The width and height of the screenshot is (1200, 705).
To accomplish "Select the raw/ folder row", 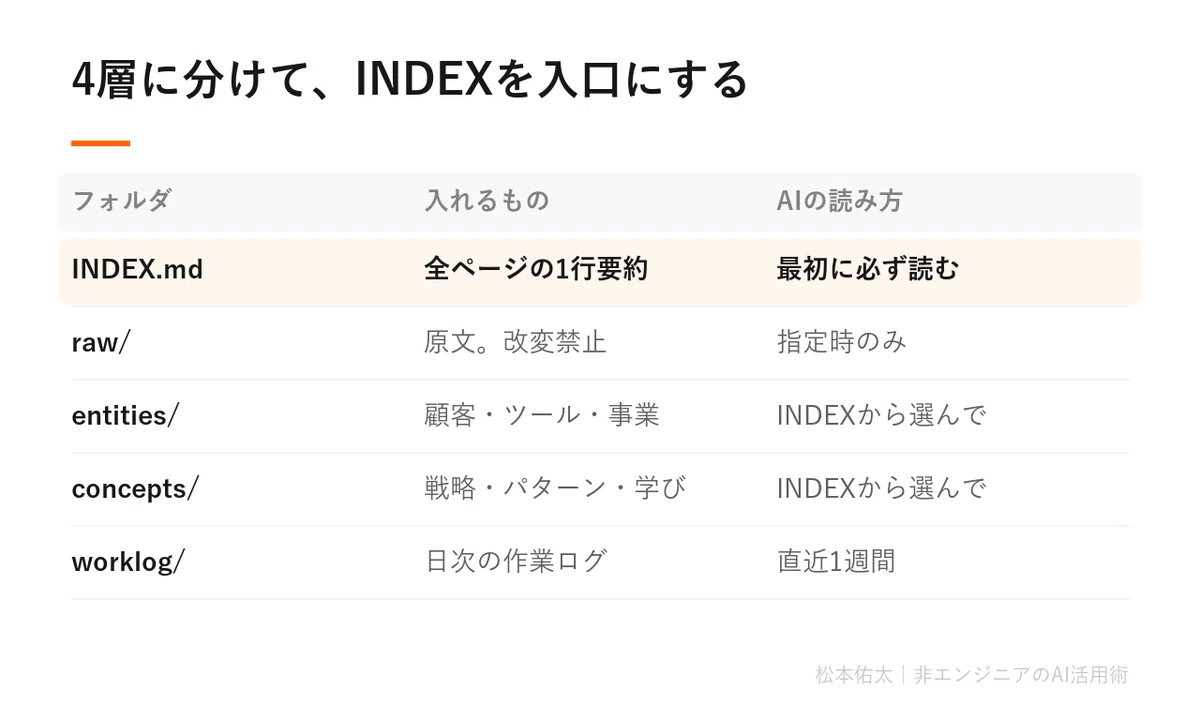I will (x=600, y=342).
